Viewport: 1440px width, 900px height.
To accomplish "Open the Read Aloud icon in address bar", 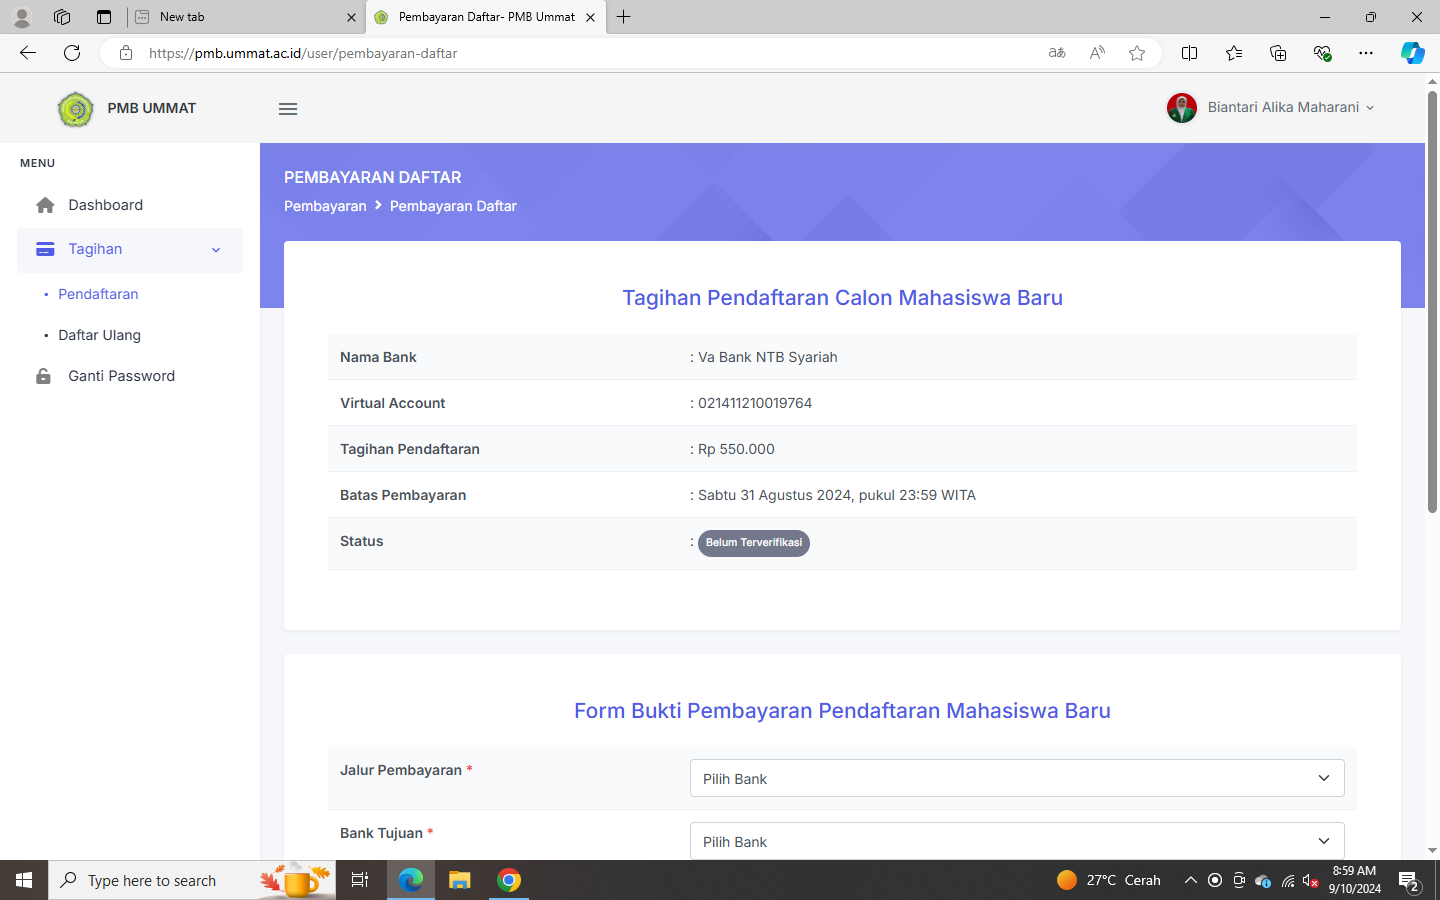I will coord(1097,53).
